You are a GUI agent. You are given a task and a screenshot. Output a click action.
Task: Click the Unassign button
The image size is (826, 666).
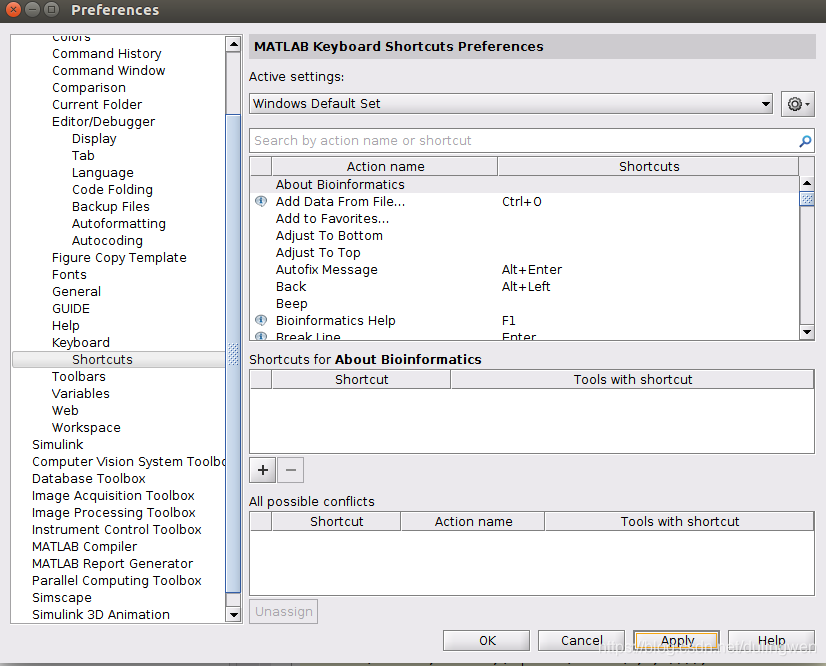pyautogui.click(x=283, y=611)
